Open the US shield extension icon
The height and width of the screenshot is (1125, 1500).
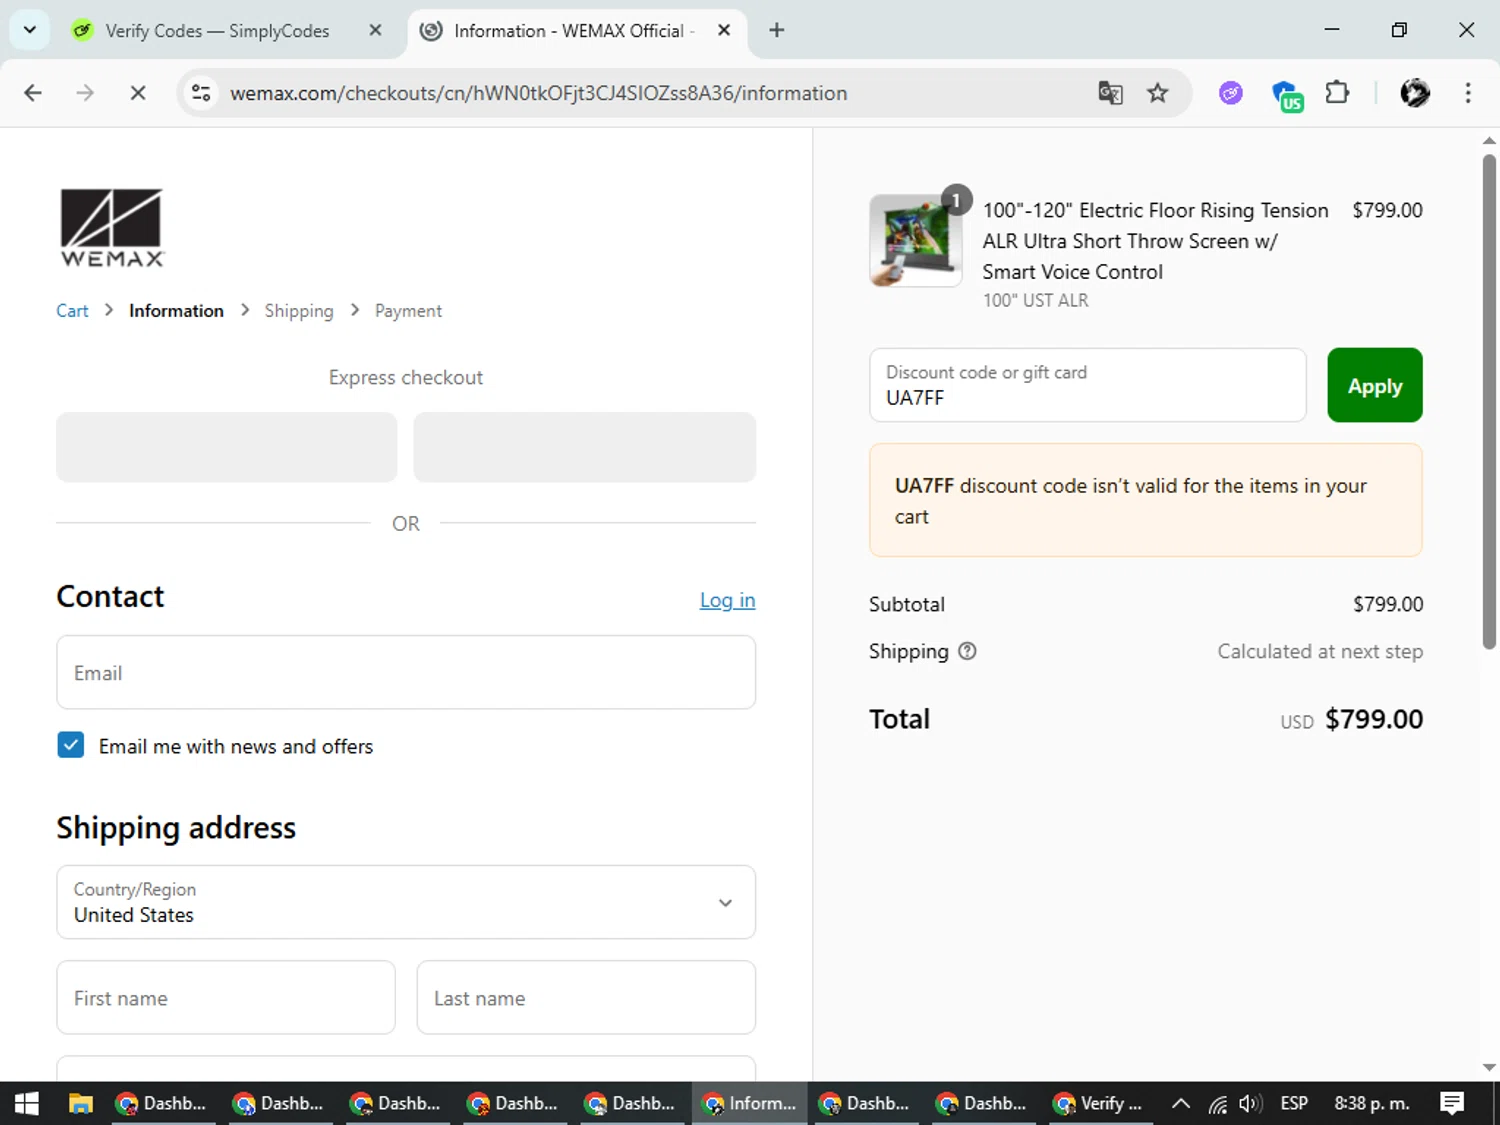[x=1287, y=95]
